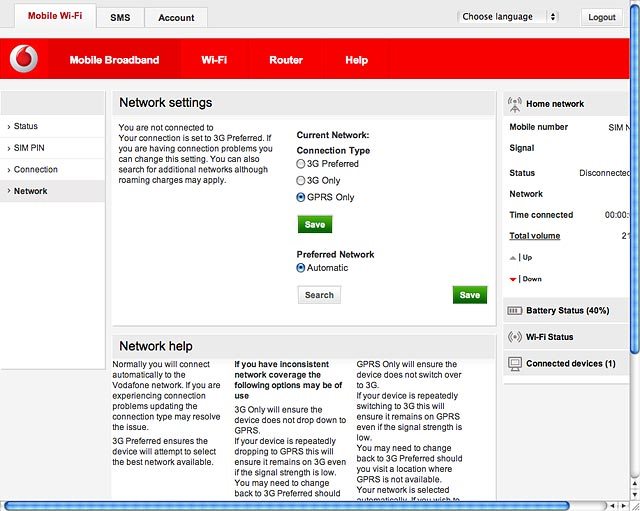
Task: Expand the Wi-Fi Status panel
Action: click(566, 337)
